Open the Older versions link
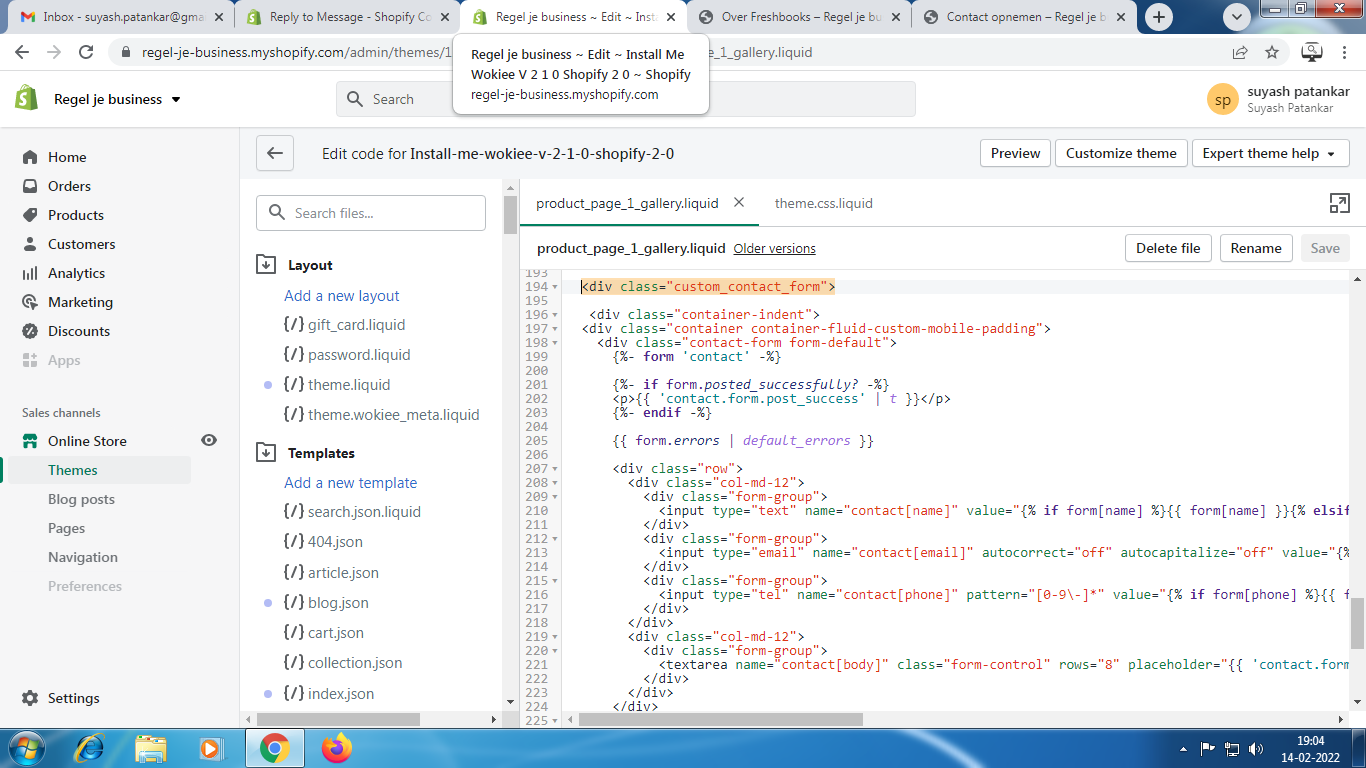This screenshot has width=1366, height=768. (x=774, y=249)
